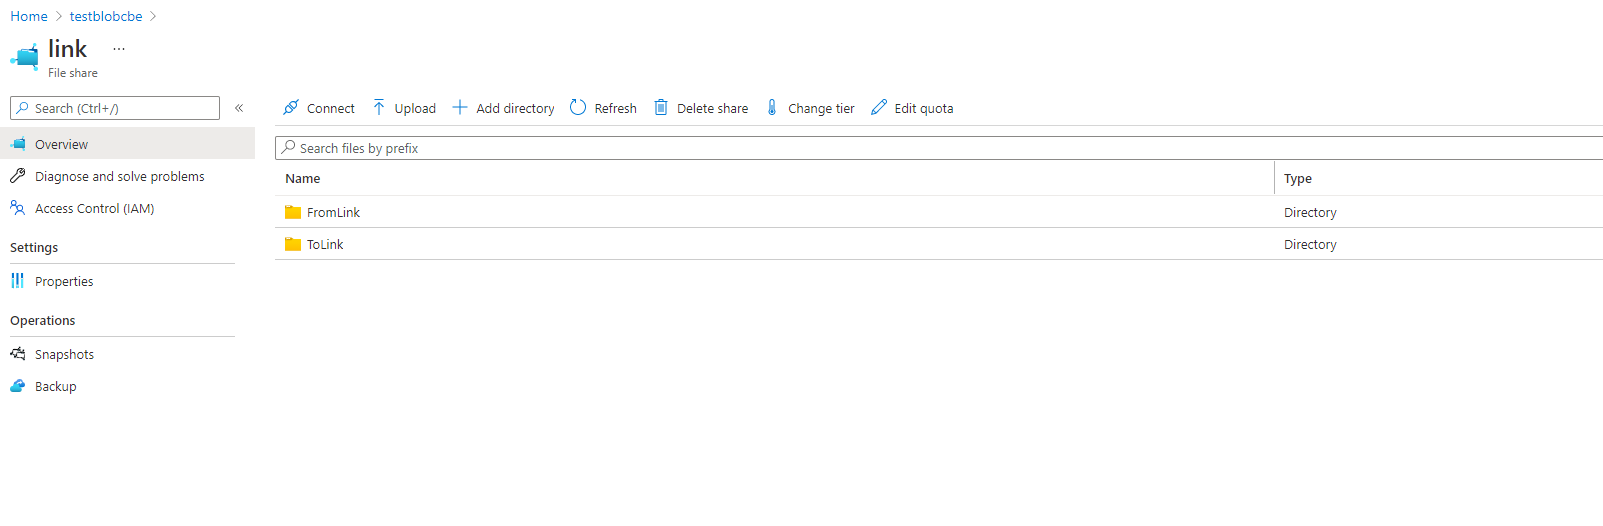Collapse the left sidebar menu
1603x526 pixels.
pyautogui.click(x=239, y=108)
